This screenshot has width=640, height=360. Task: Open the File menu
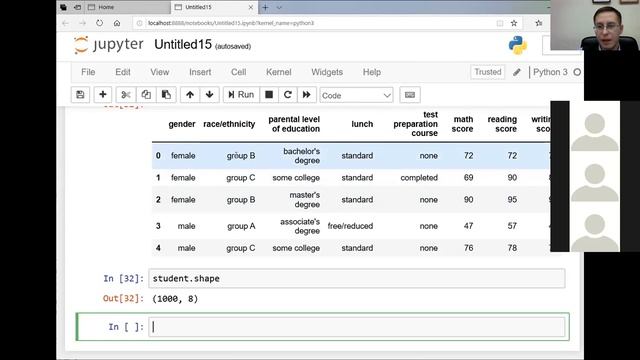(88, 72)
